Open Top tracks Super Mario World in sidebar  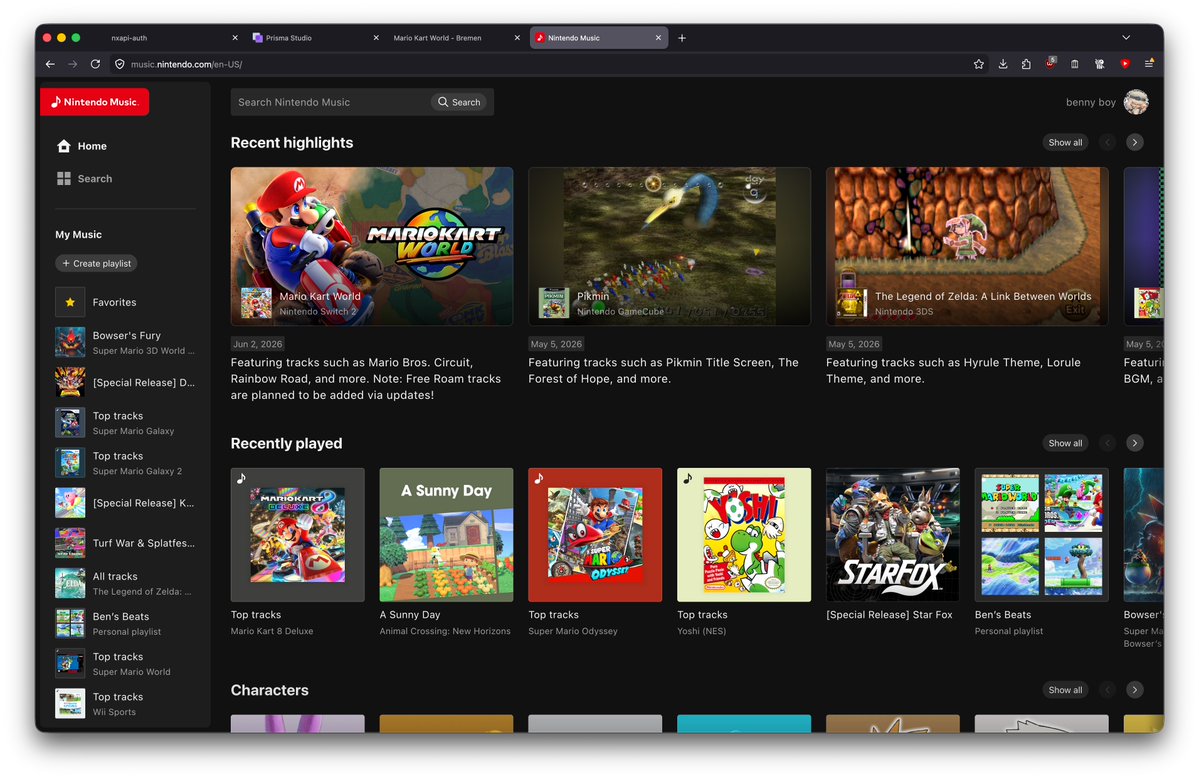click(125, 664)
